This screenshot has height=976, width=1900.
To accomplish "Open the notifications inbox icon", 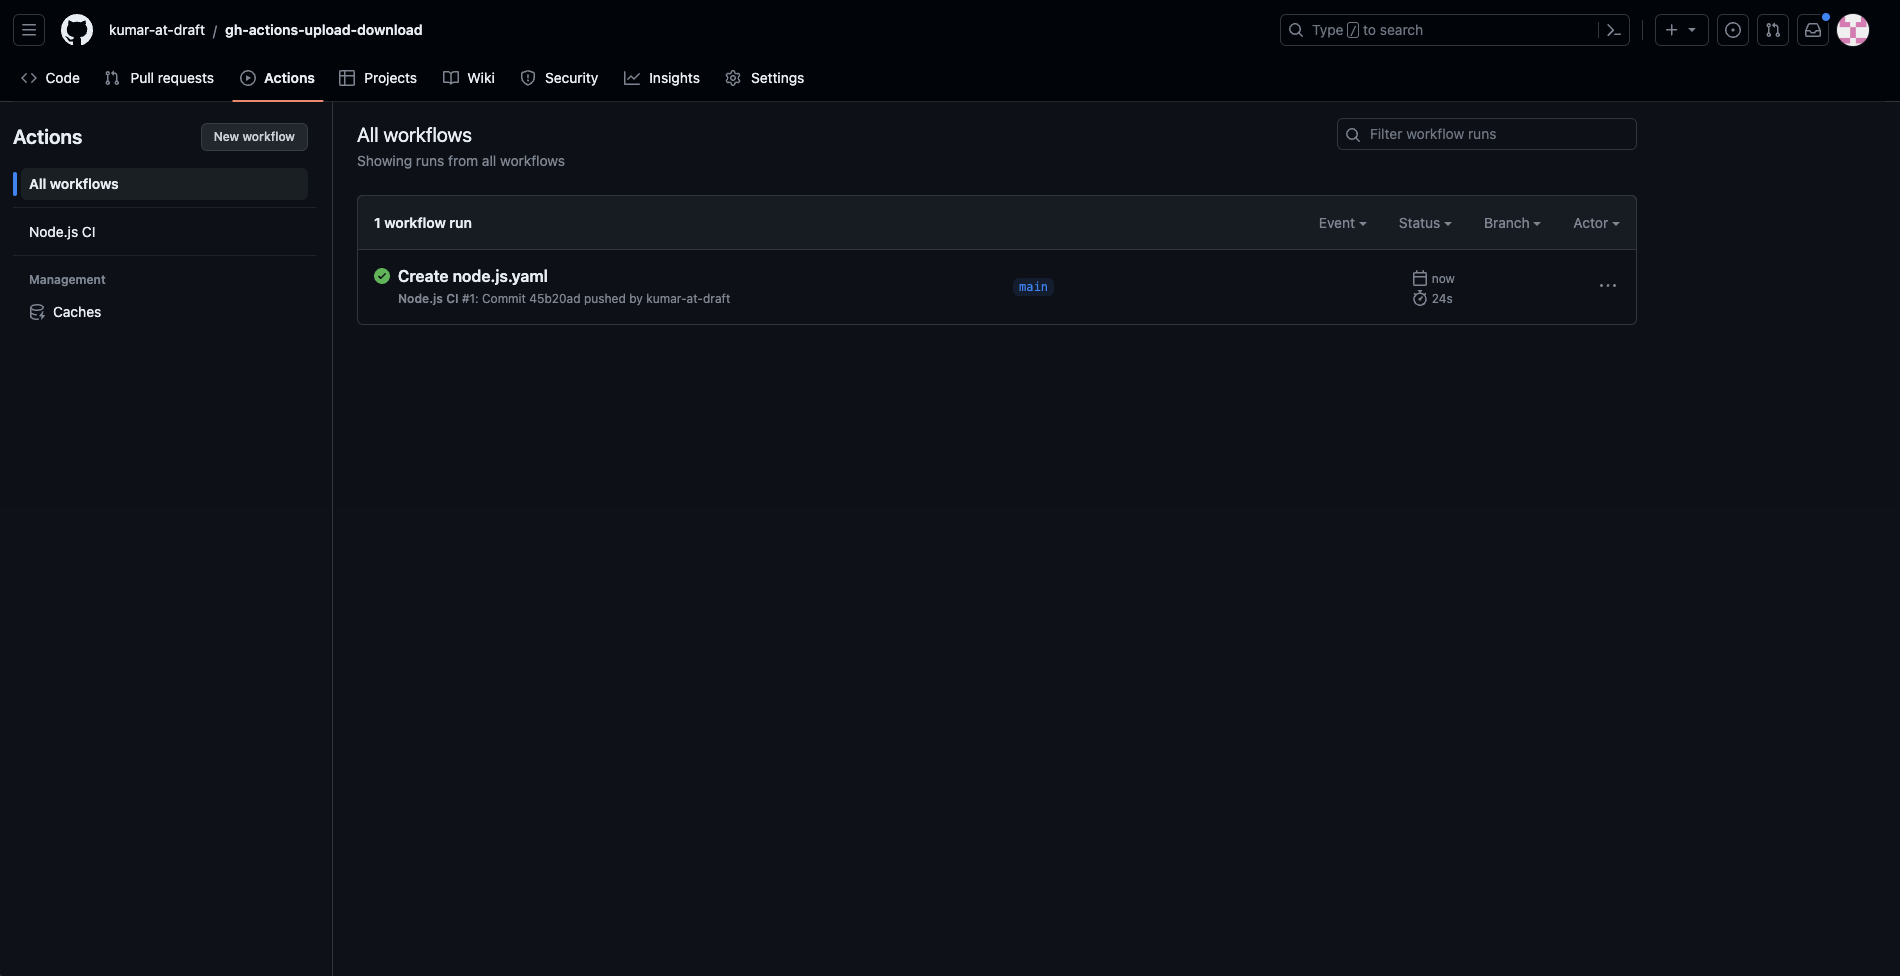I will (1813, 30).
